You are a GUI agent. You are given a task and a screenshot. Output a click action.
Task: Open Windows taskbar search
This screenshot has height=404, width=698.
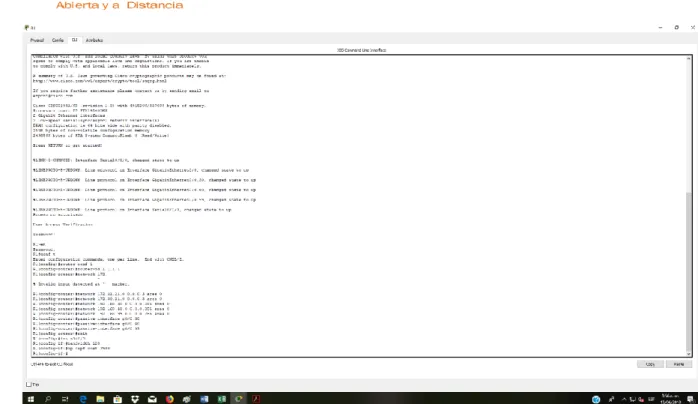point(48,399)
